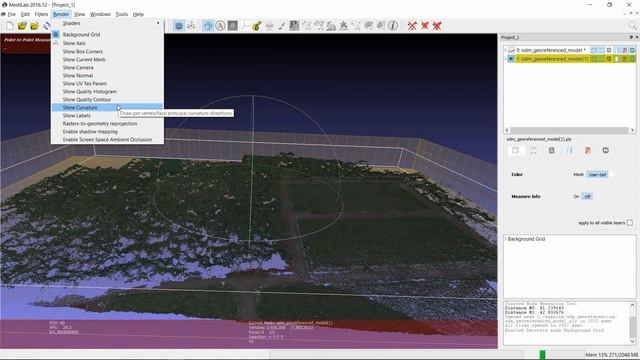Click log panel scroll down arrow
Viewport: 640px width, 360px height.
tap(632, 341)
